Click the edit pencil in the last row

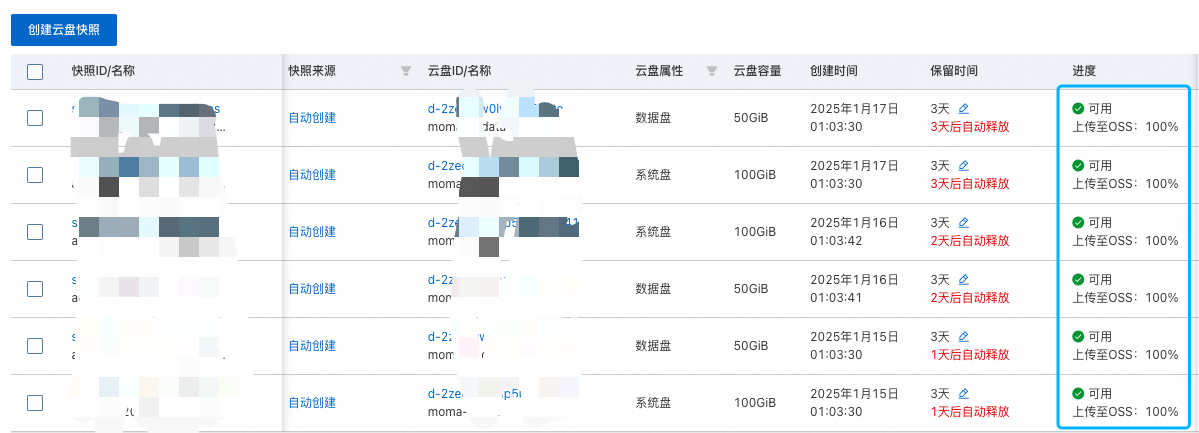tap(964, 393)
